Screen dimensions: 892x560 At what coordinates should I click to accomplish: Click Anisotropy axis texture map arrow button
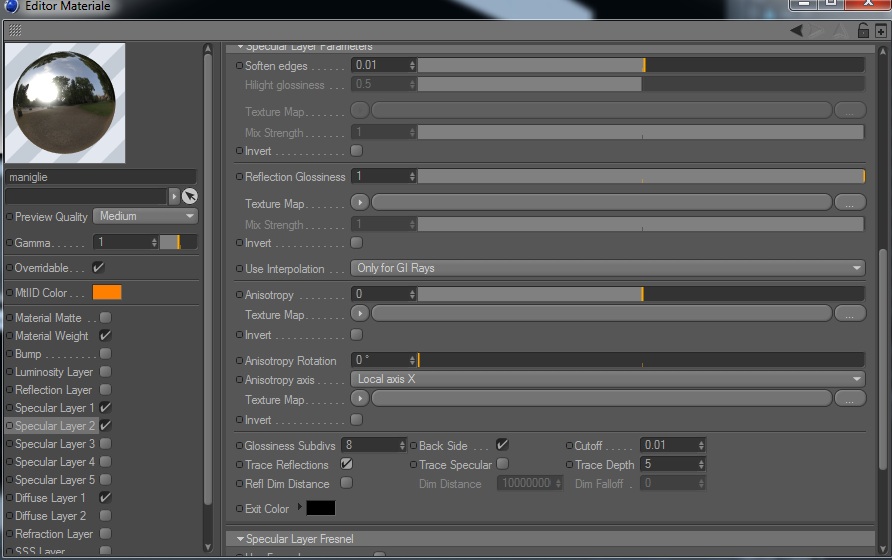(x=360, y=398)
